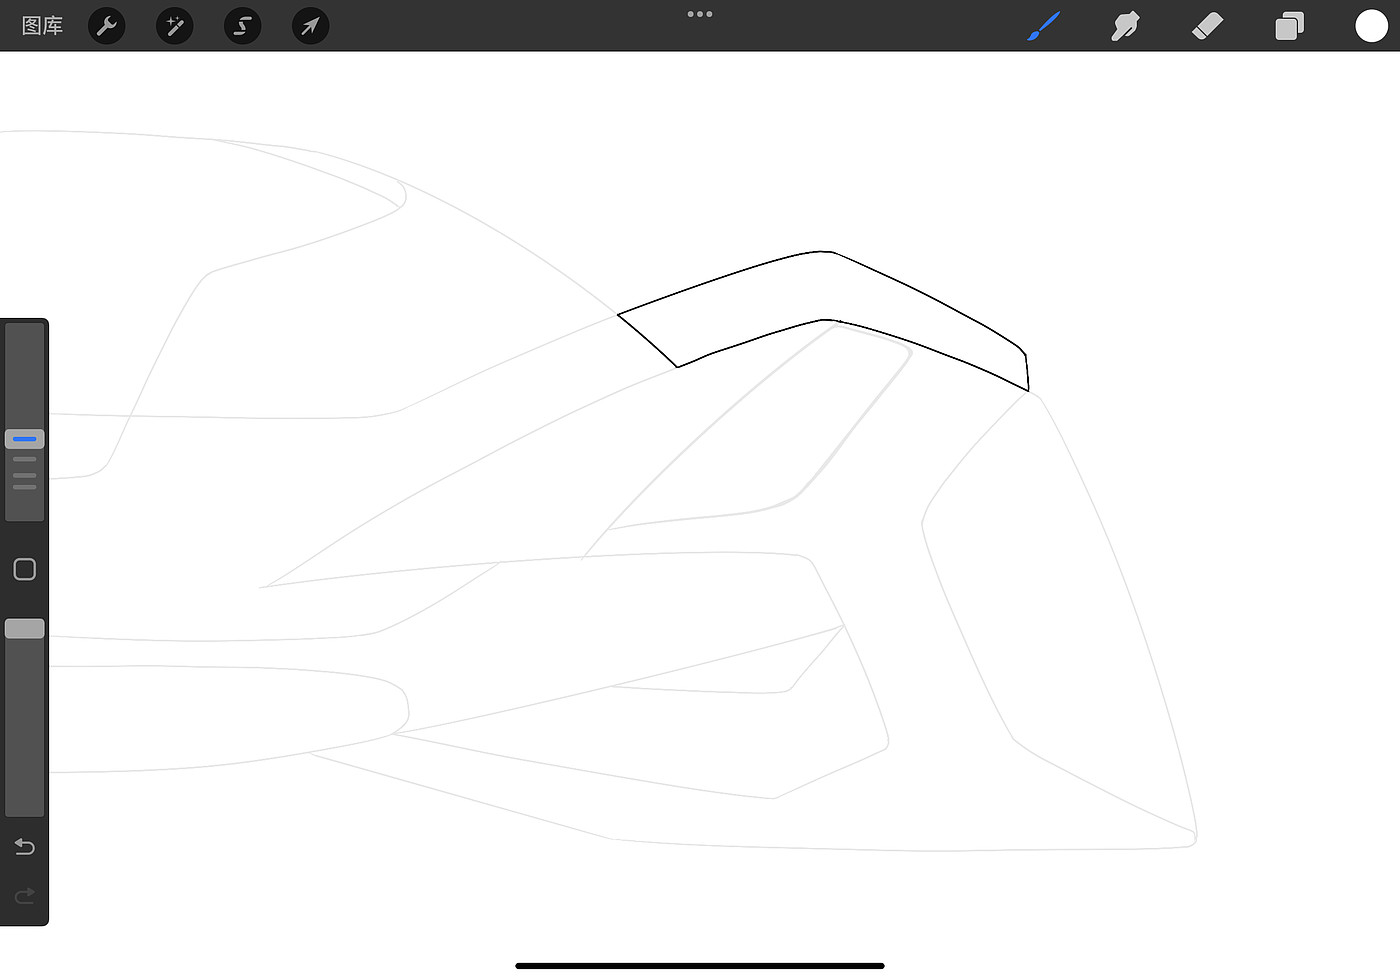The width and height of the screenshot is (1400, 978).
Task: Select the Eraser tool
Action: 1208,26
